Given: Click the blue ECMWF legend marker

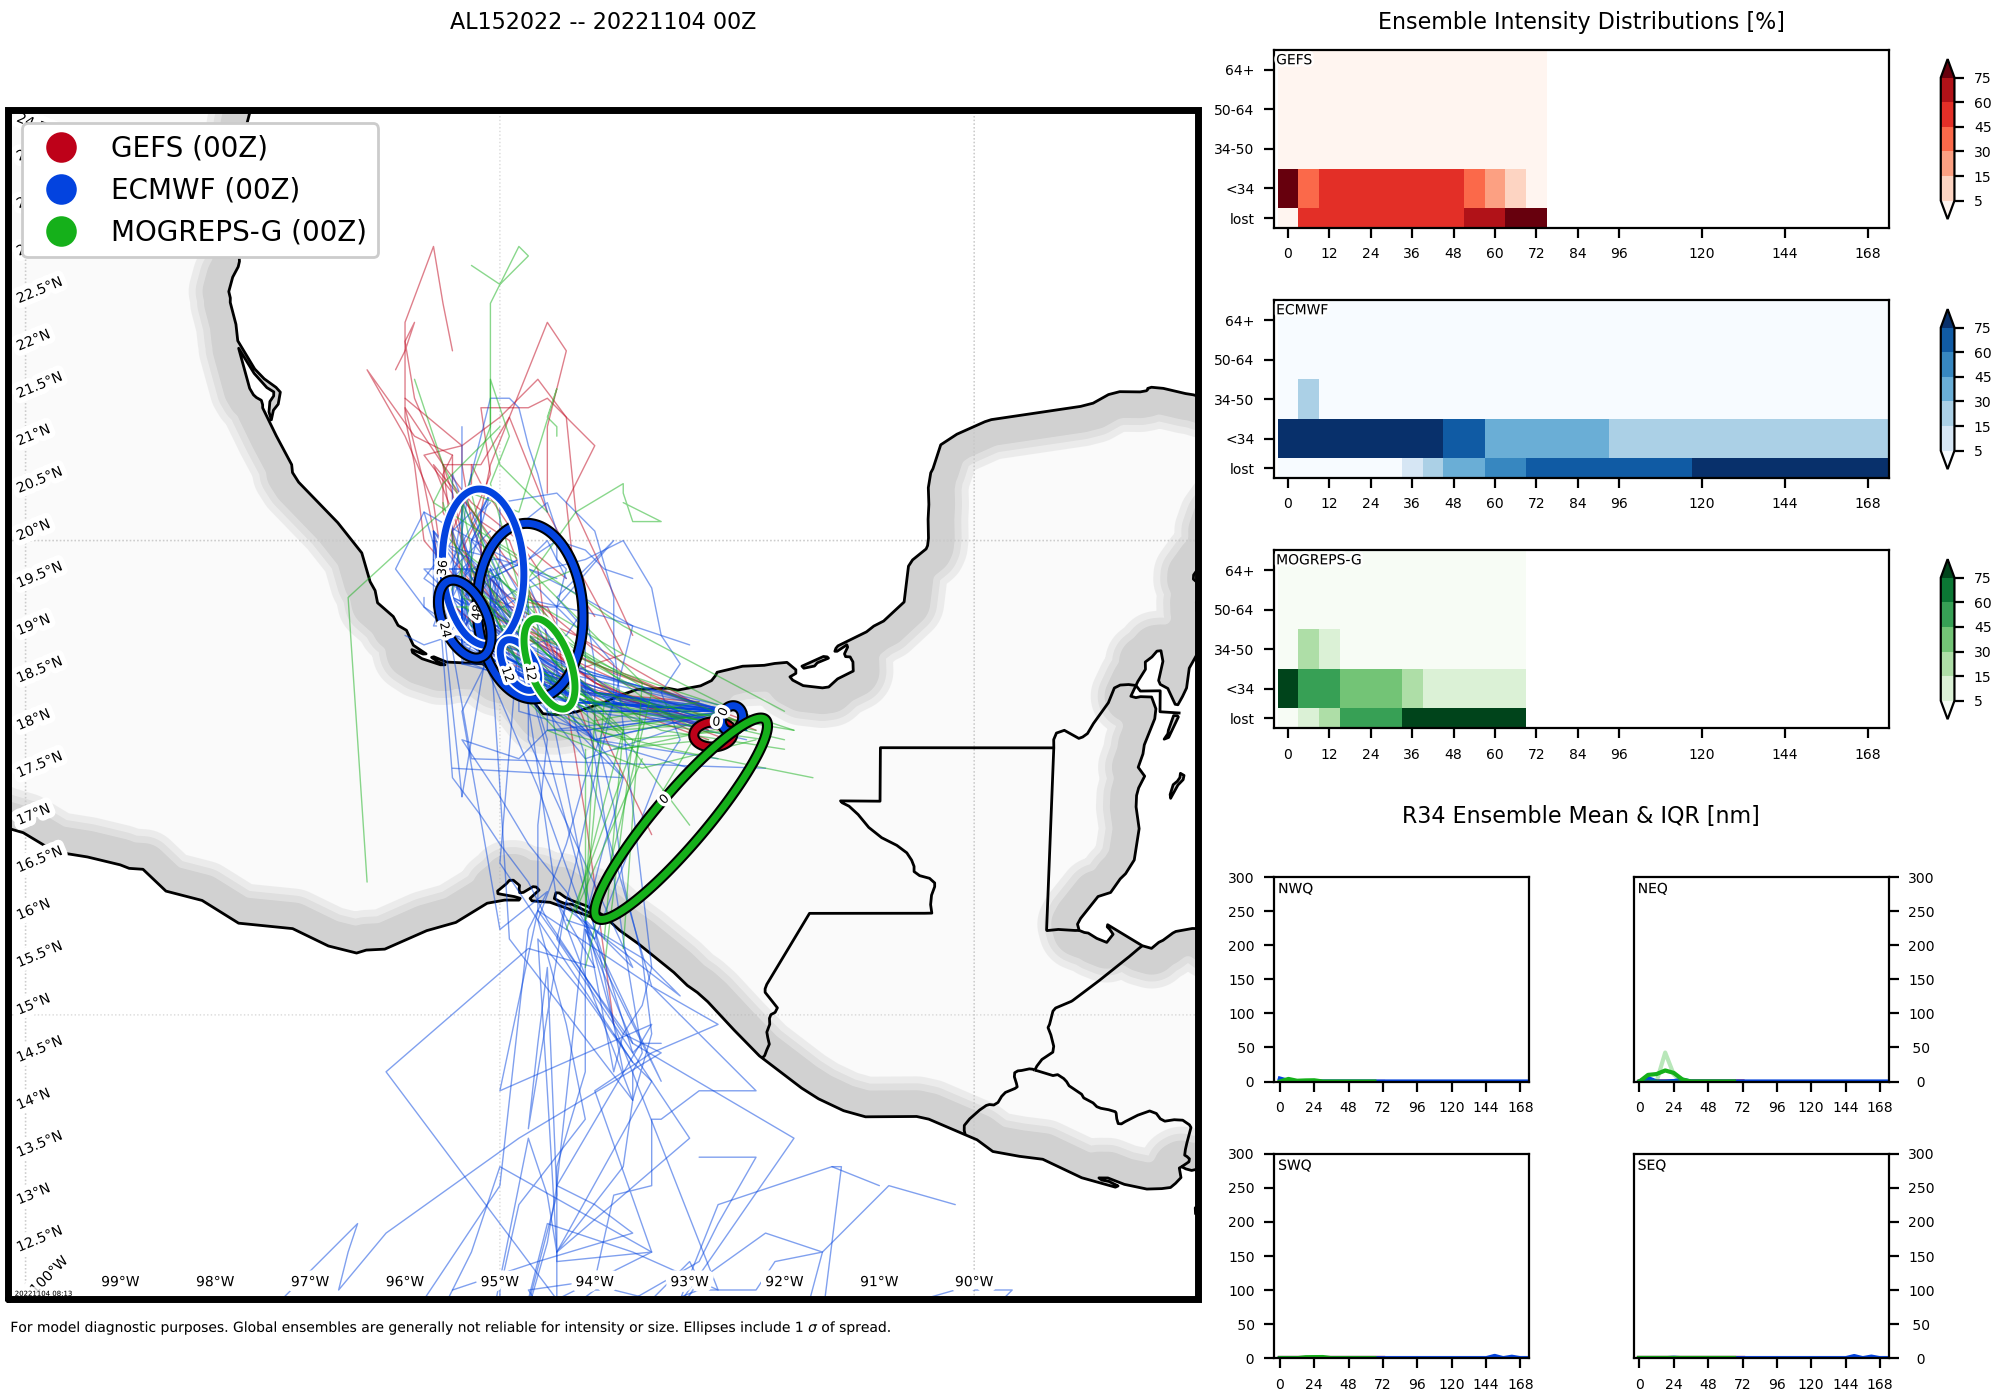Looking at the screenshot, I should click(x=62, y=189).
